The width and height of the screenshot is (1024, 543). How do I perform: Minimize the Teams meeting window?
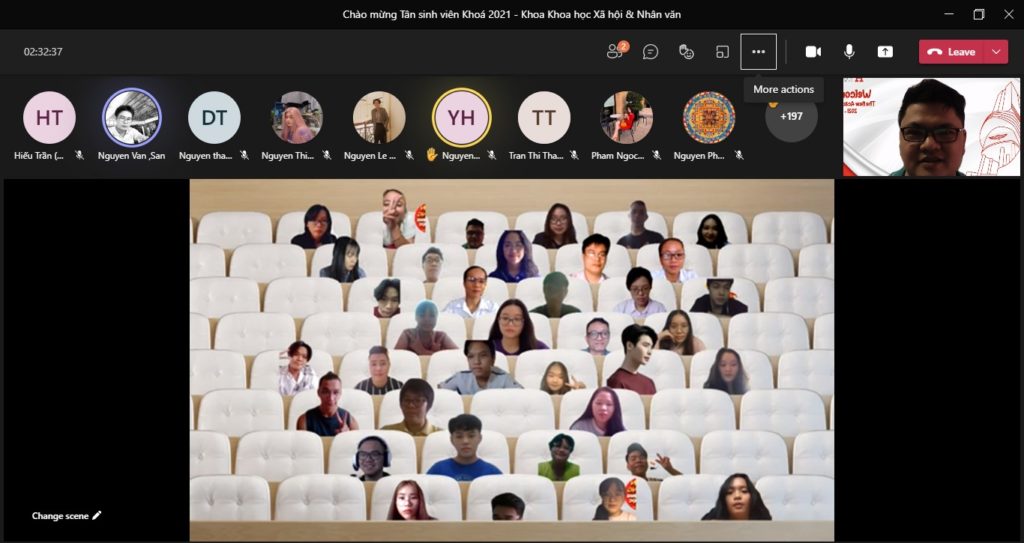coord(948,14)
